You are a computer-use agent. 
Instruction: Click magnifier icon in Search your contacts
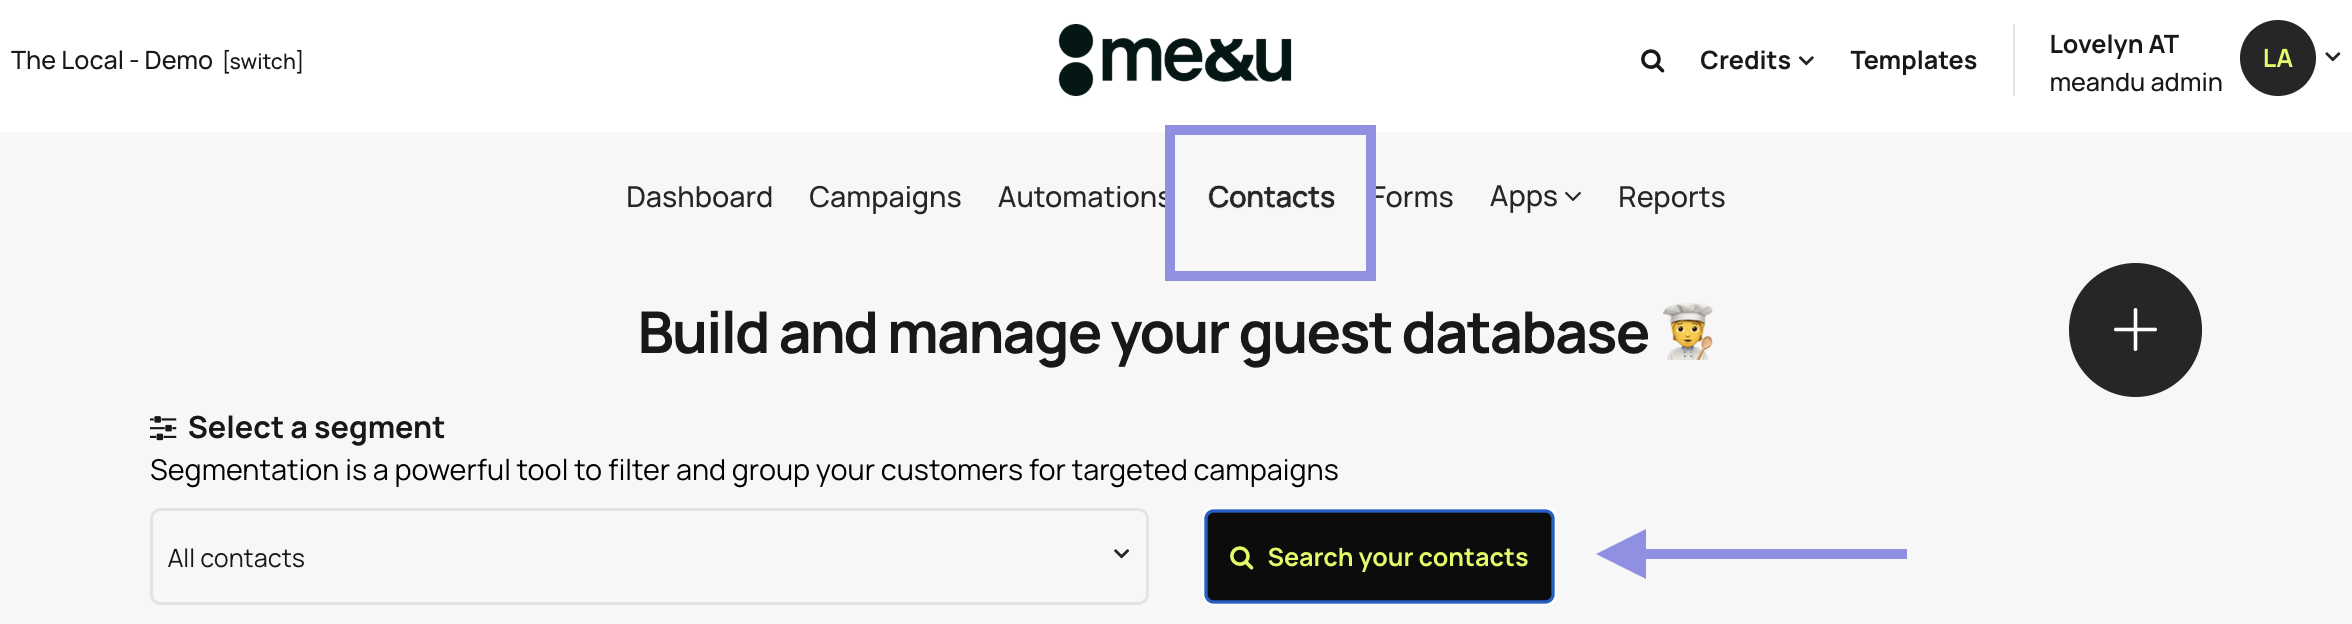1241,558
